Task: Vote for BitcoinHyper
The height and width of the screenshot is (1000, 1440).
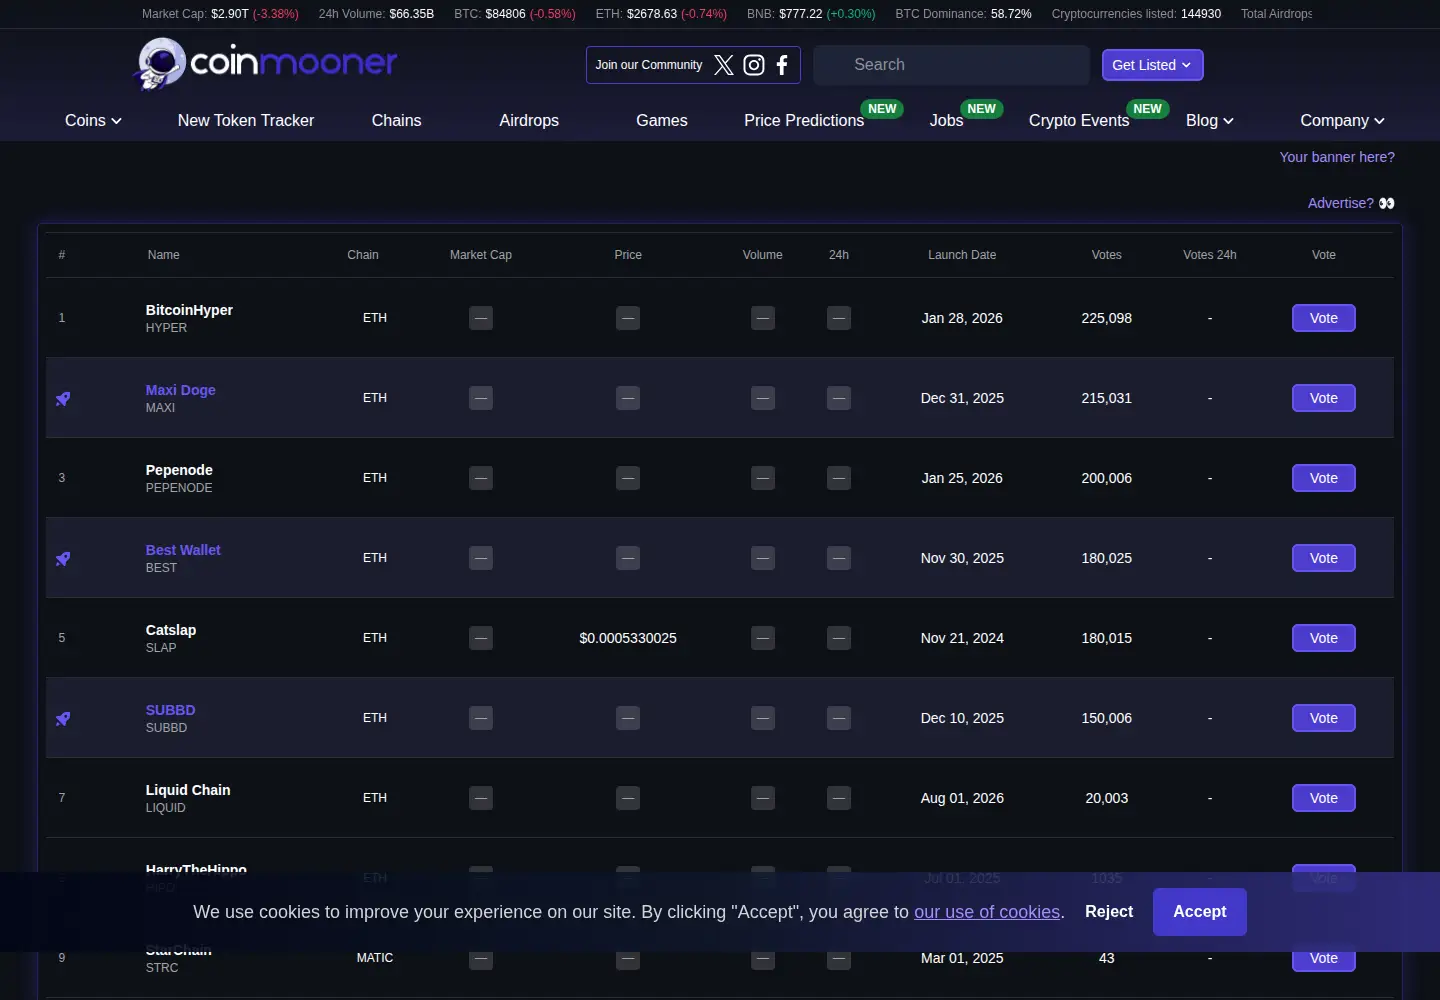Action: point(1324,318)
